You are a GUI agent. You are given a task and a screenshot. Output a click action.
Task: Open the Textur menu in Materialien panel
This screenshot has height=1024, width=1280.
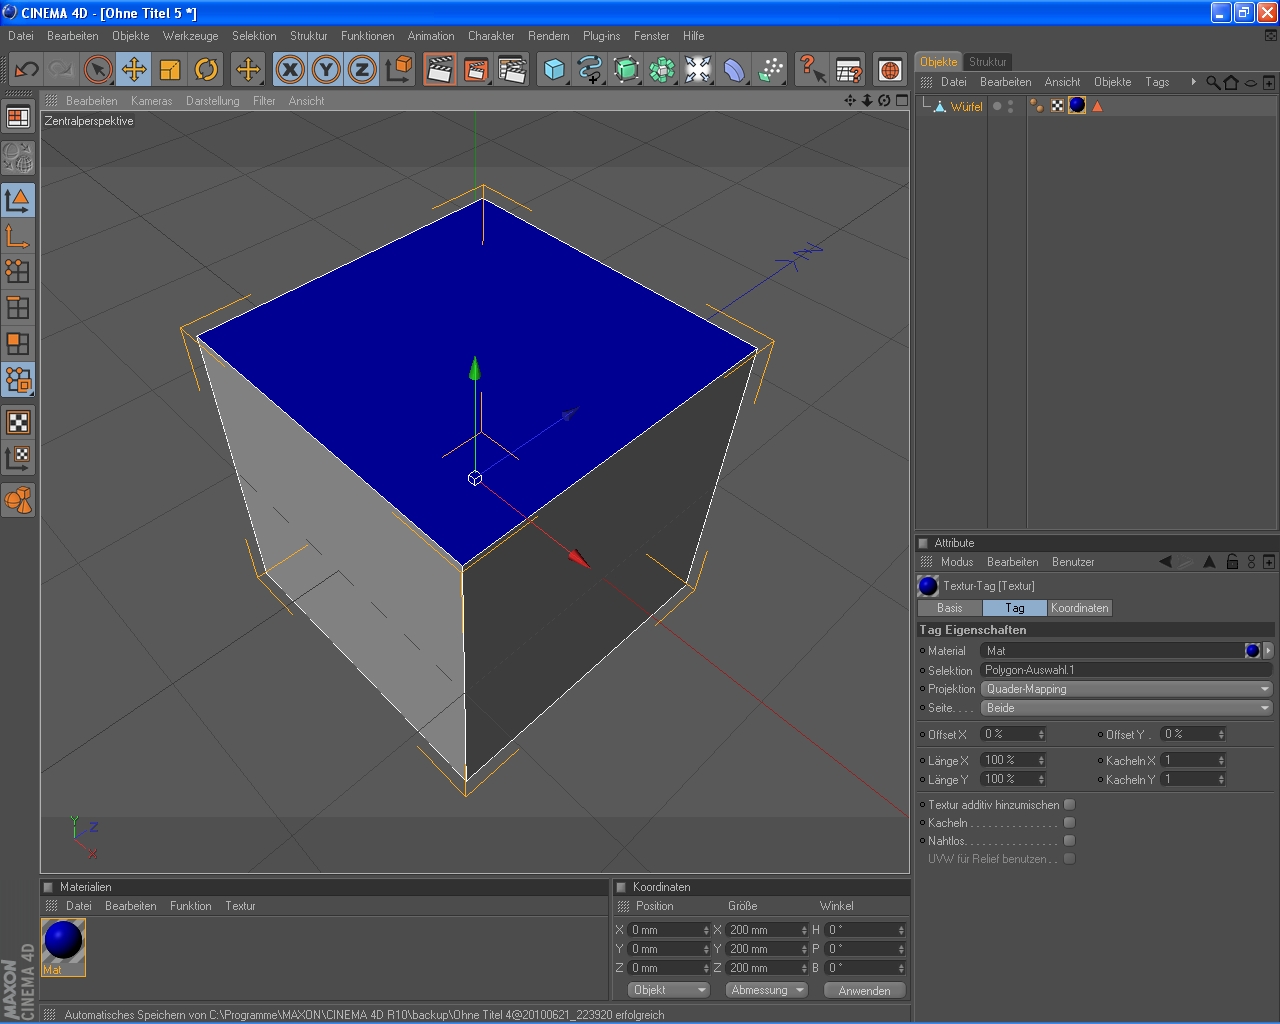point(240,906)
